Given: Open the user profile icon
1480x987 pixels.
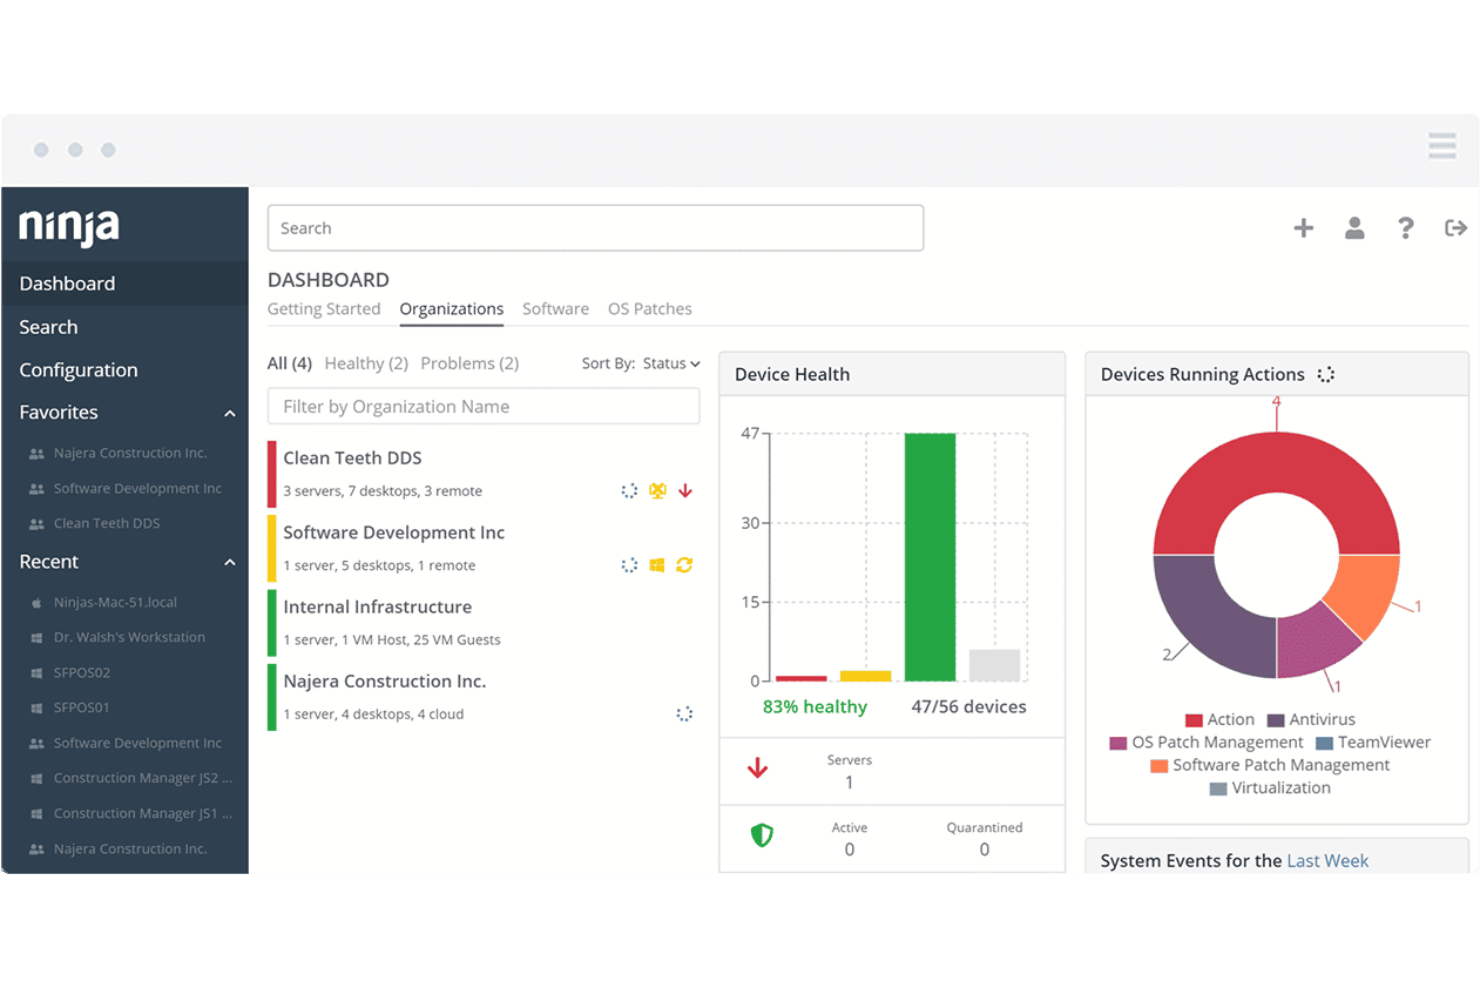Looking at the screenshot, I should (1354, 228).
